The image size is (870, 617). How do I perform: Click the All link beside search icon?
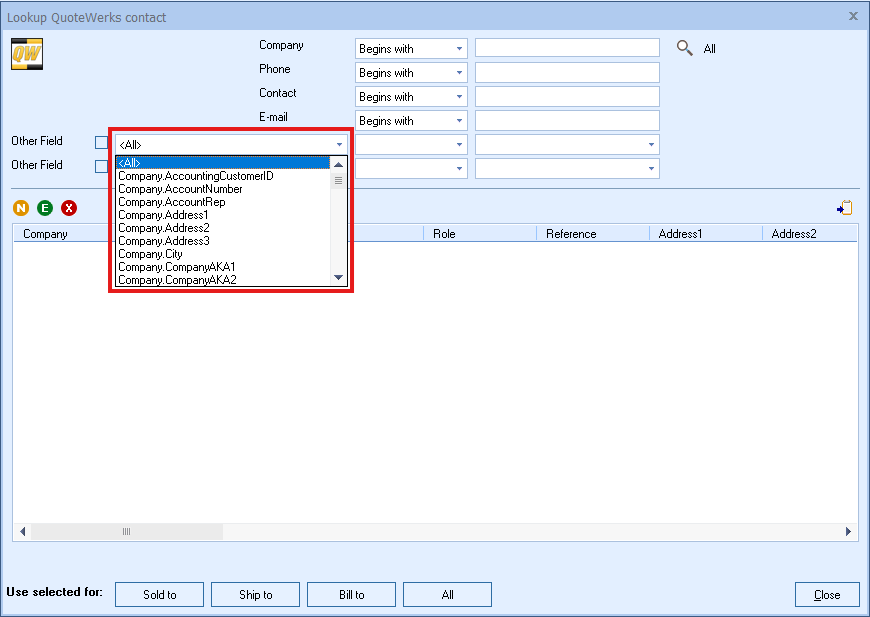point(710,49)
